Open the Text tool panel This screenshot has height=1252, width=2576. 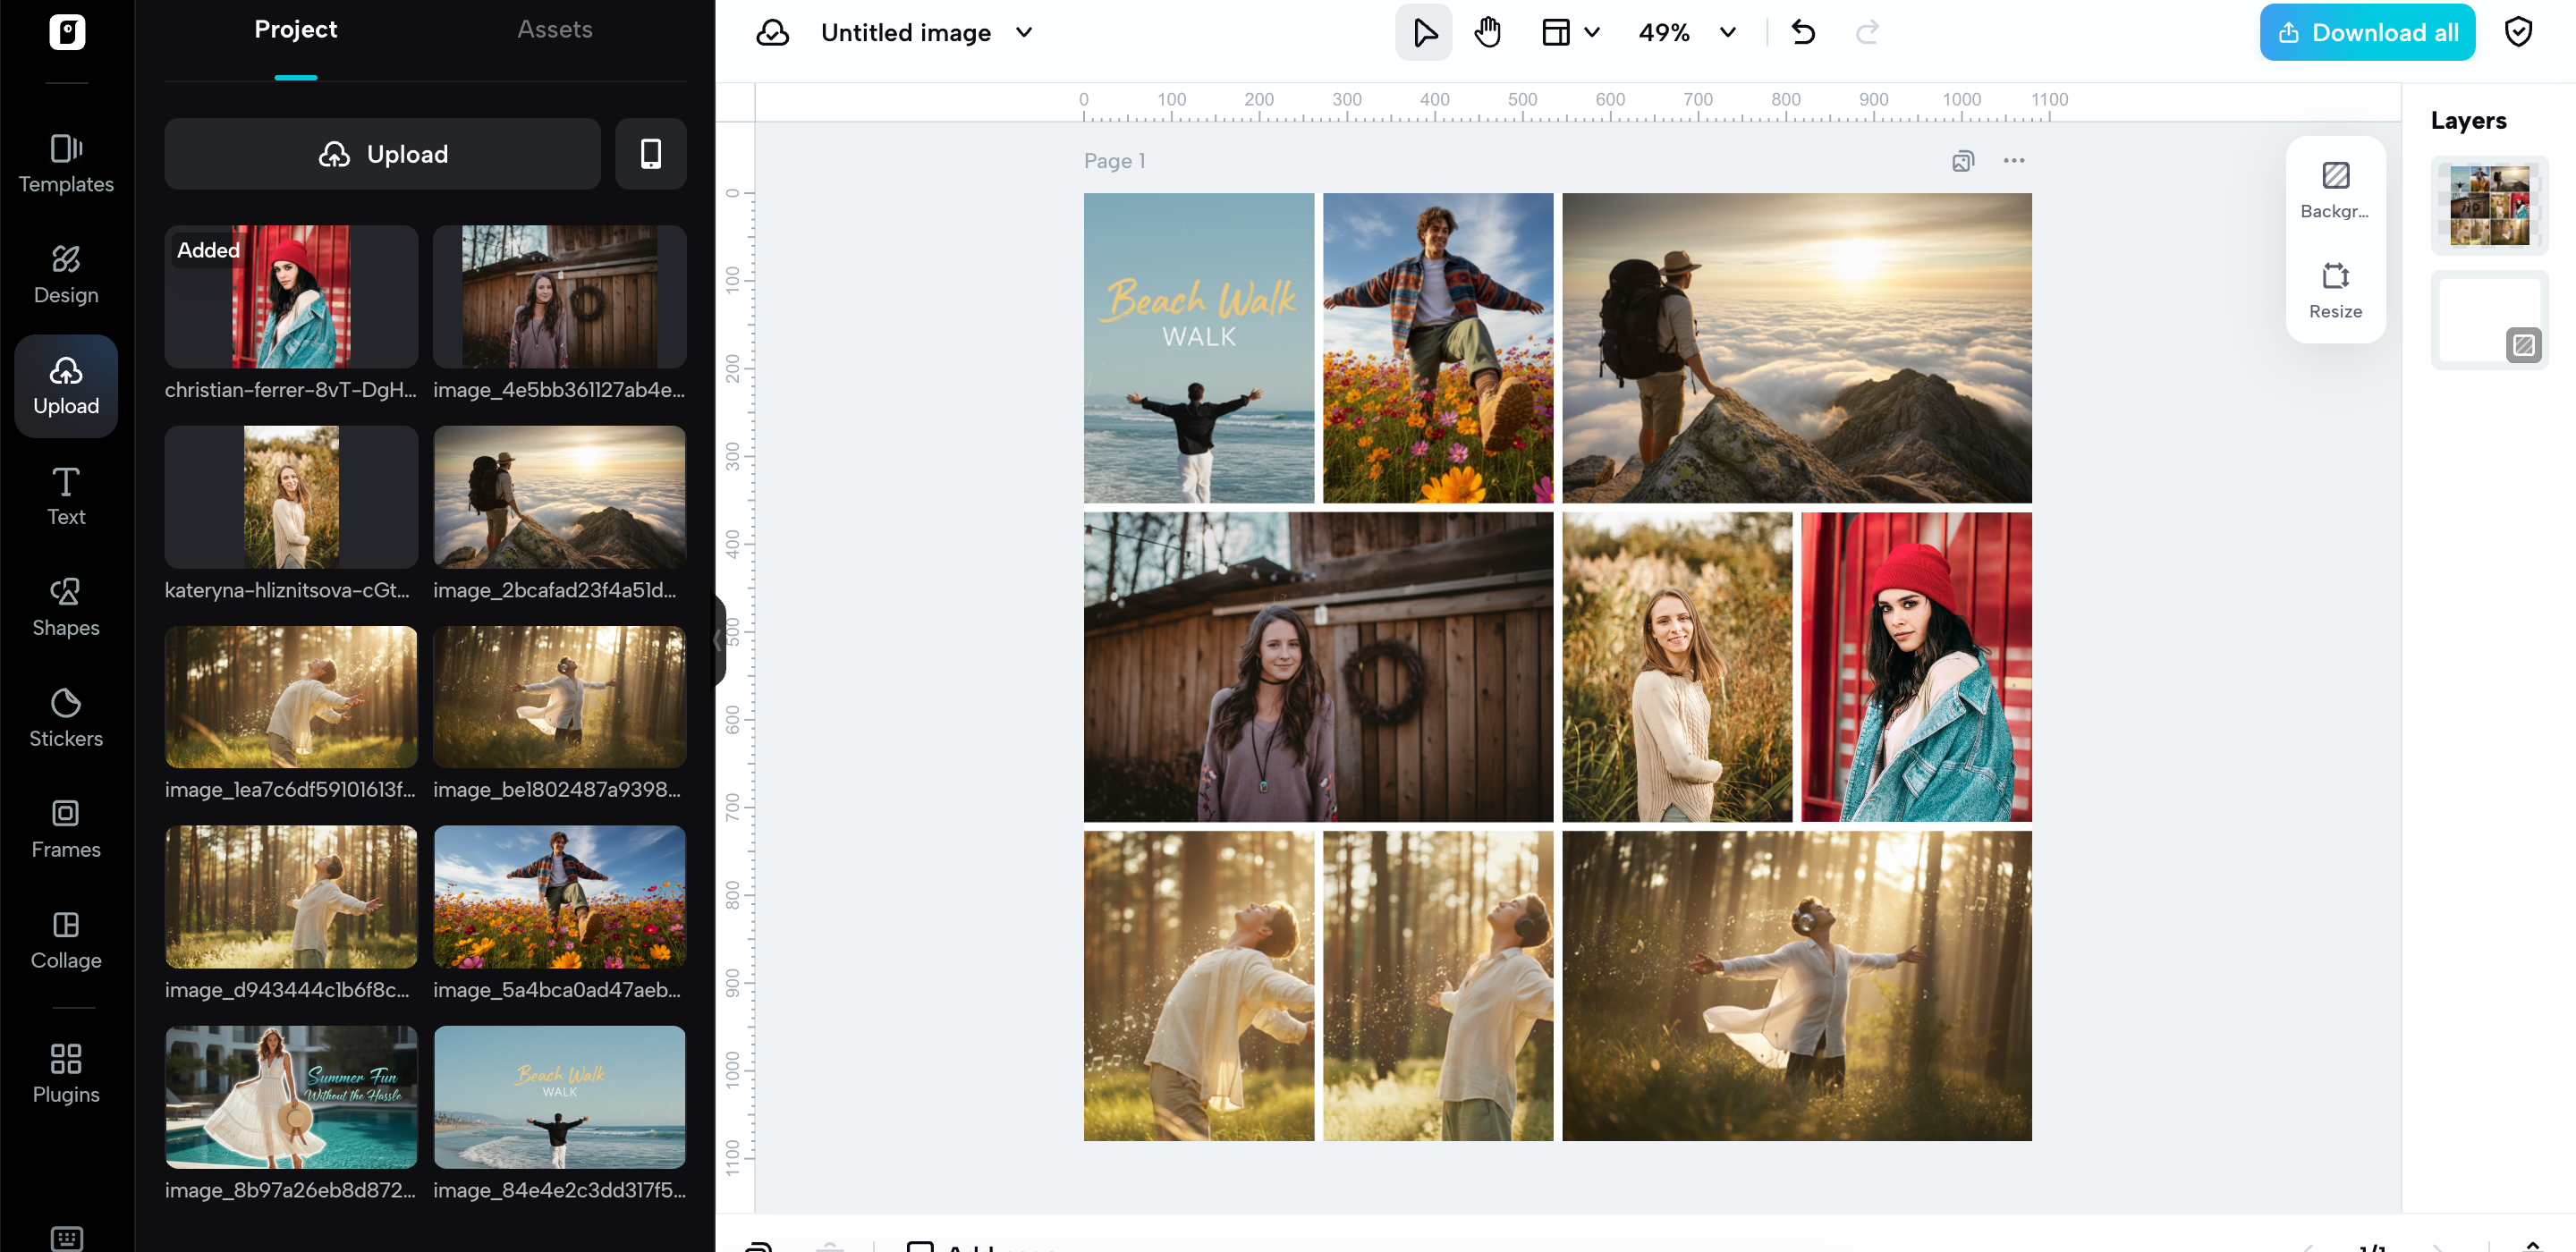coord(66,496)
